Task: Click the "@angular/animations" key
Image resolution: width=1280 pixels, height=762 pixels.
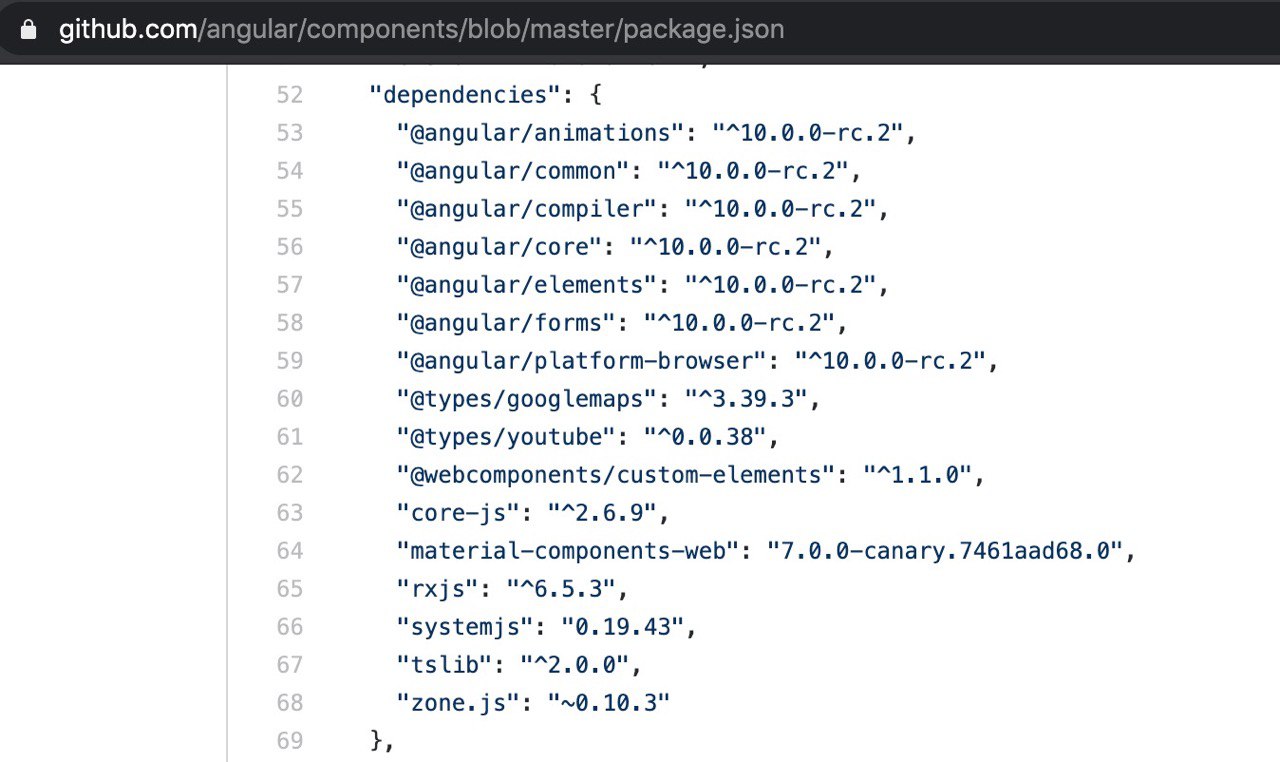Action: point(540,133)
